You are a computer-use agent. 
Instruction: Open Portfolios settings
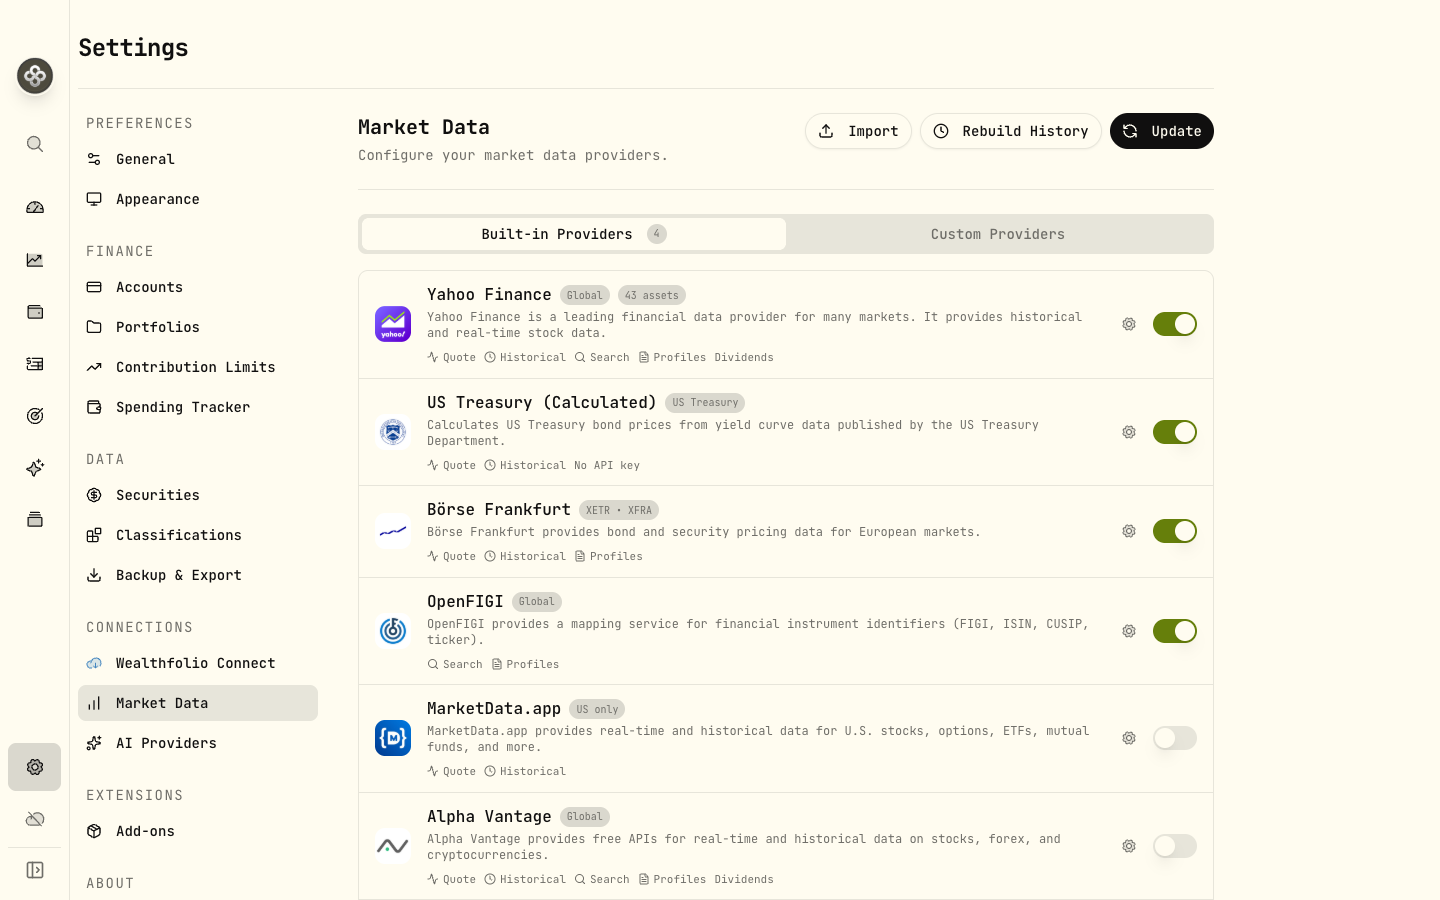(198, 327)
